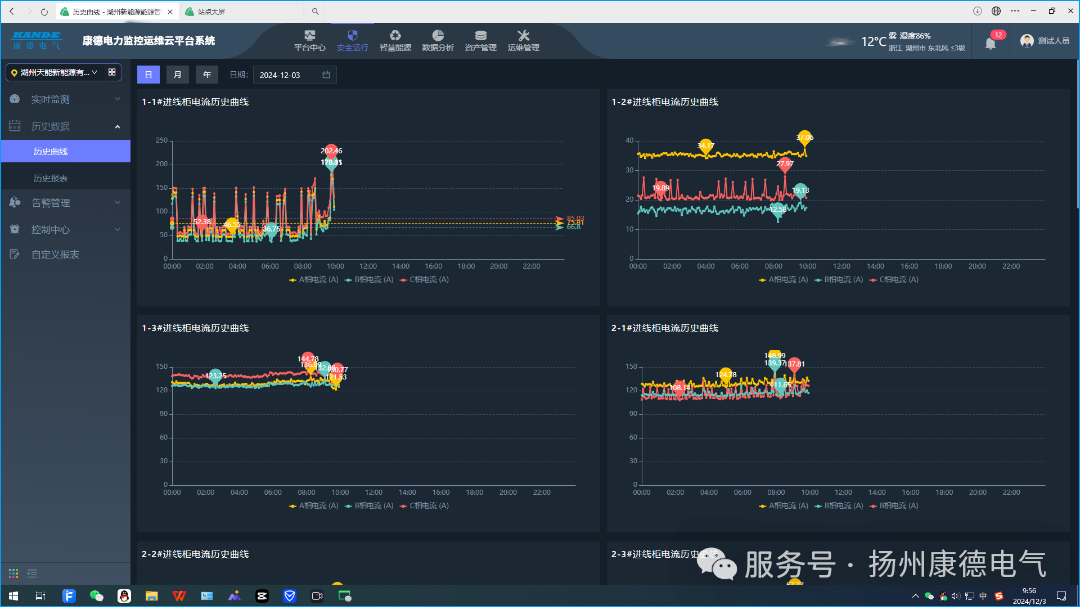Switch chart range to 月 button

177,74
